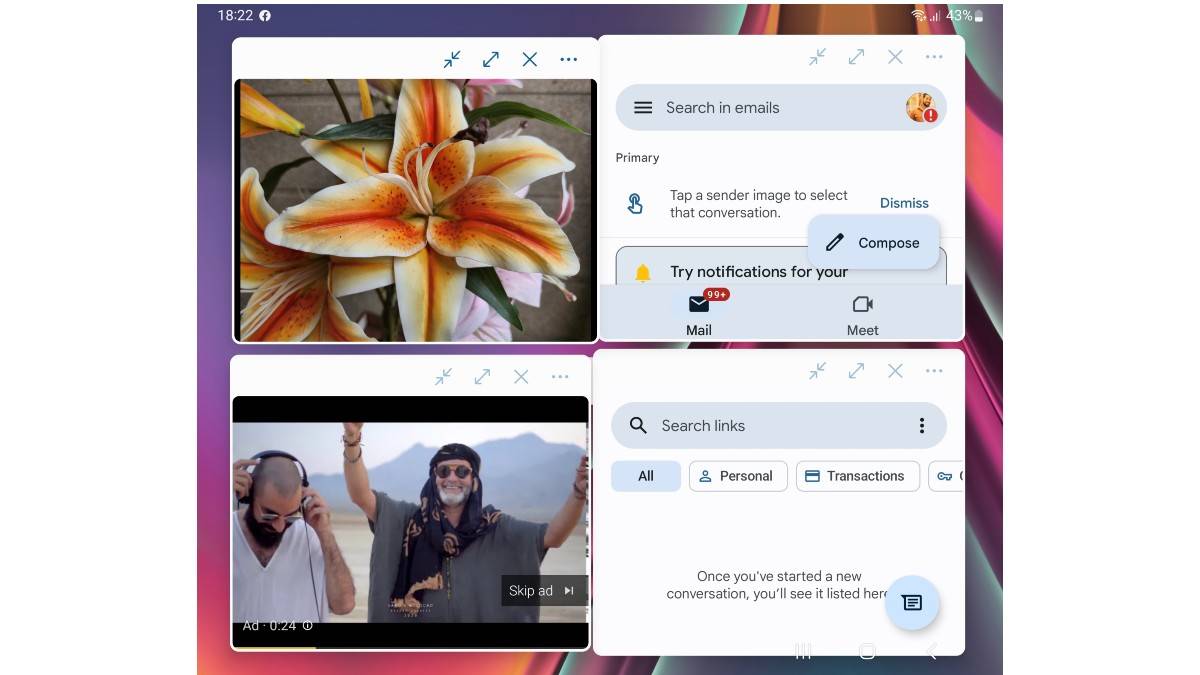Open the lily flower photo

[415, 210]
